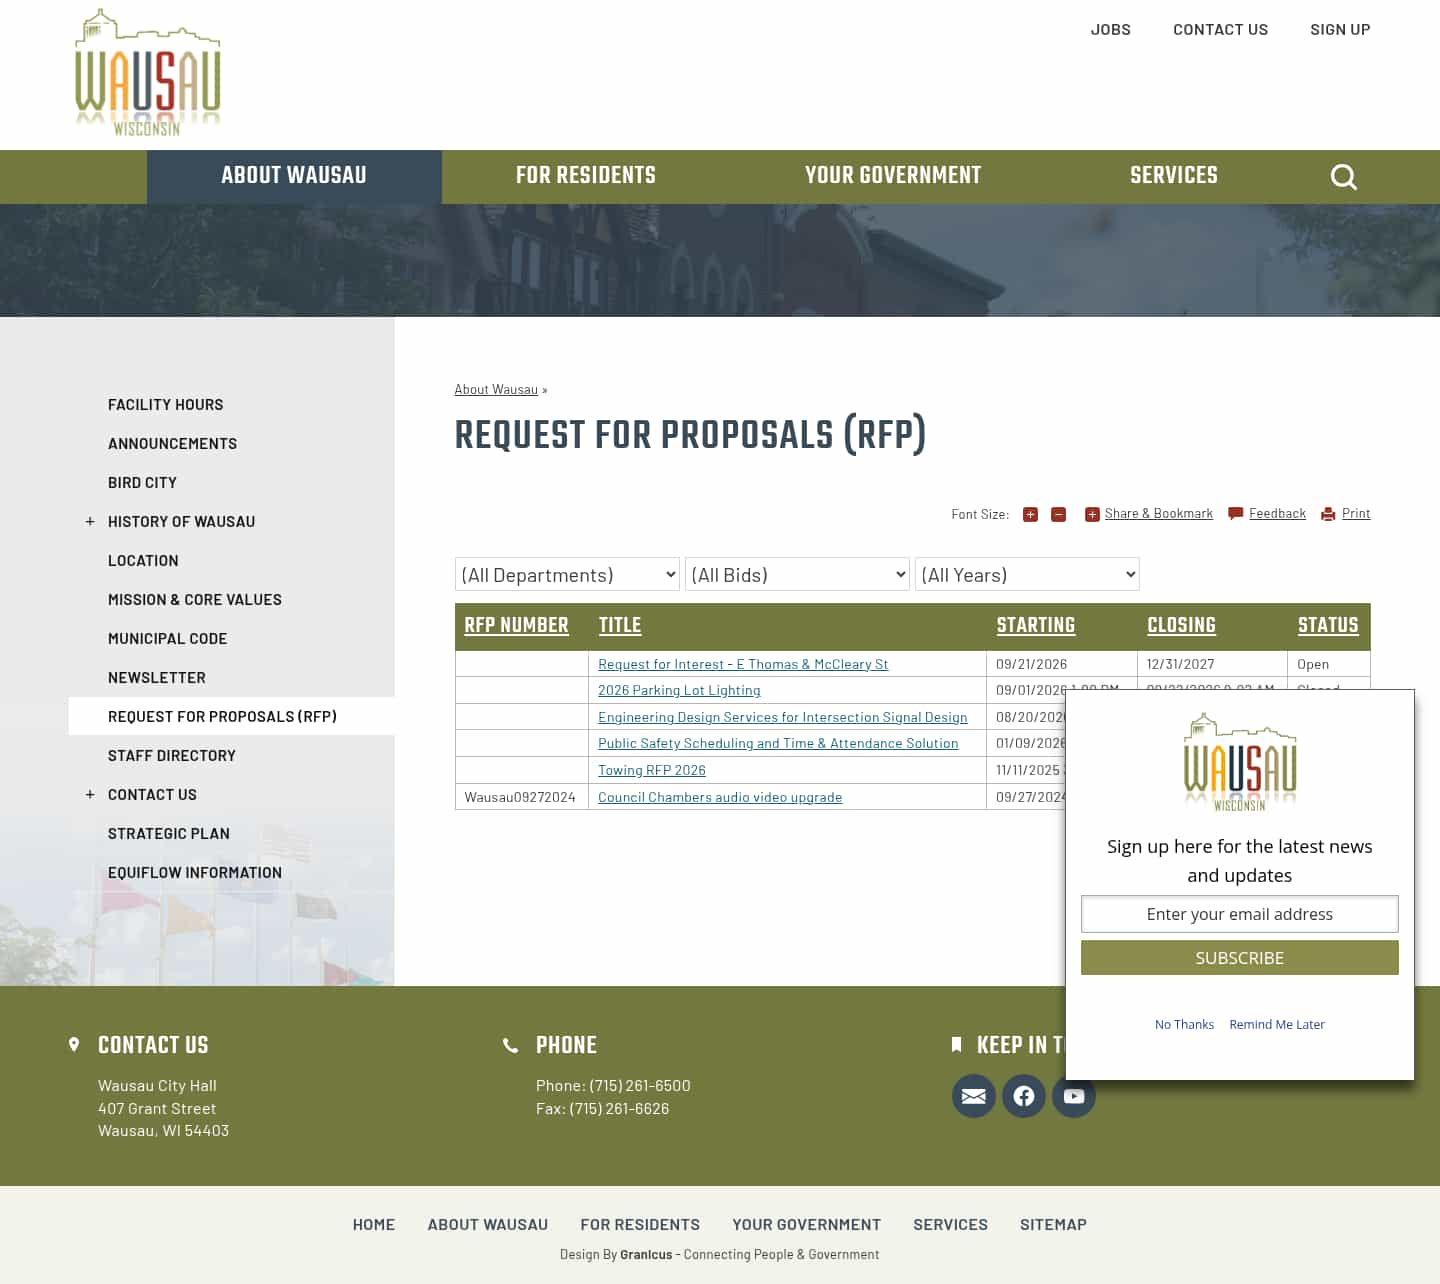Open Location in sidebar
This screenshot has width=1440, height=1284.
pos(143,560)
